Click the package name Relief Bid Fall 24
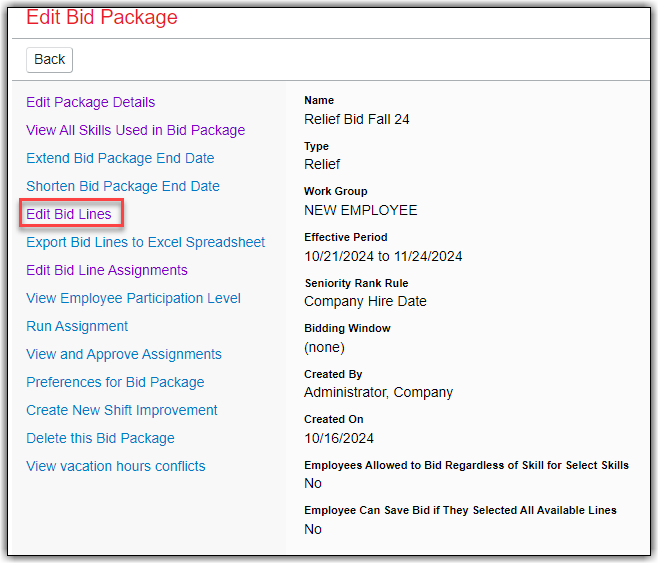This screenshot has width=659, height=564. pos(356,119)
